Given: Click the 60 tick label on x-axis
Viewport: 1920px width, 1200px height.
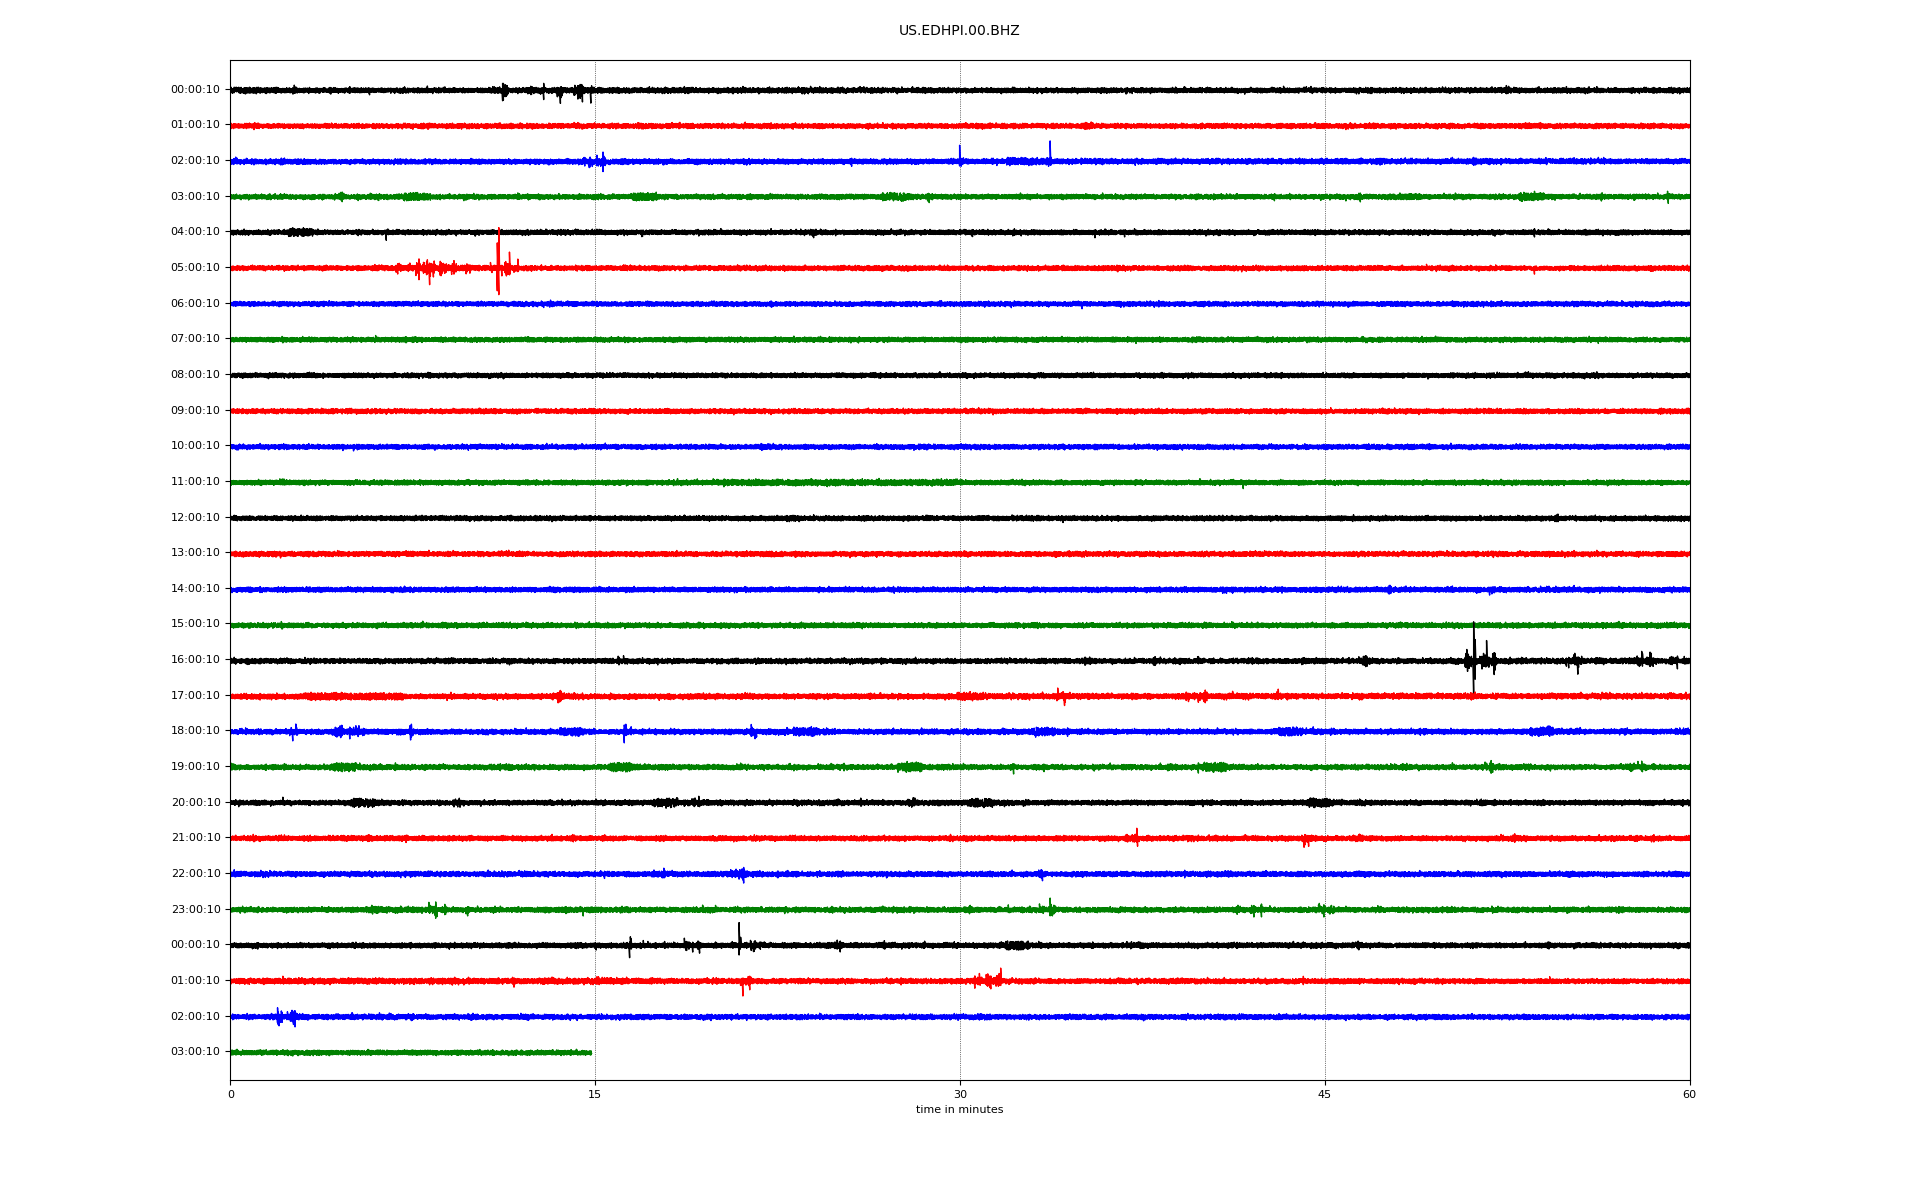Looking at the screenshot, I should (x=1689, y=1094).
